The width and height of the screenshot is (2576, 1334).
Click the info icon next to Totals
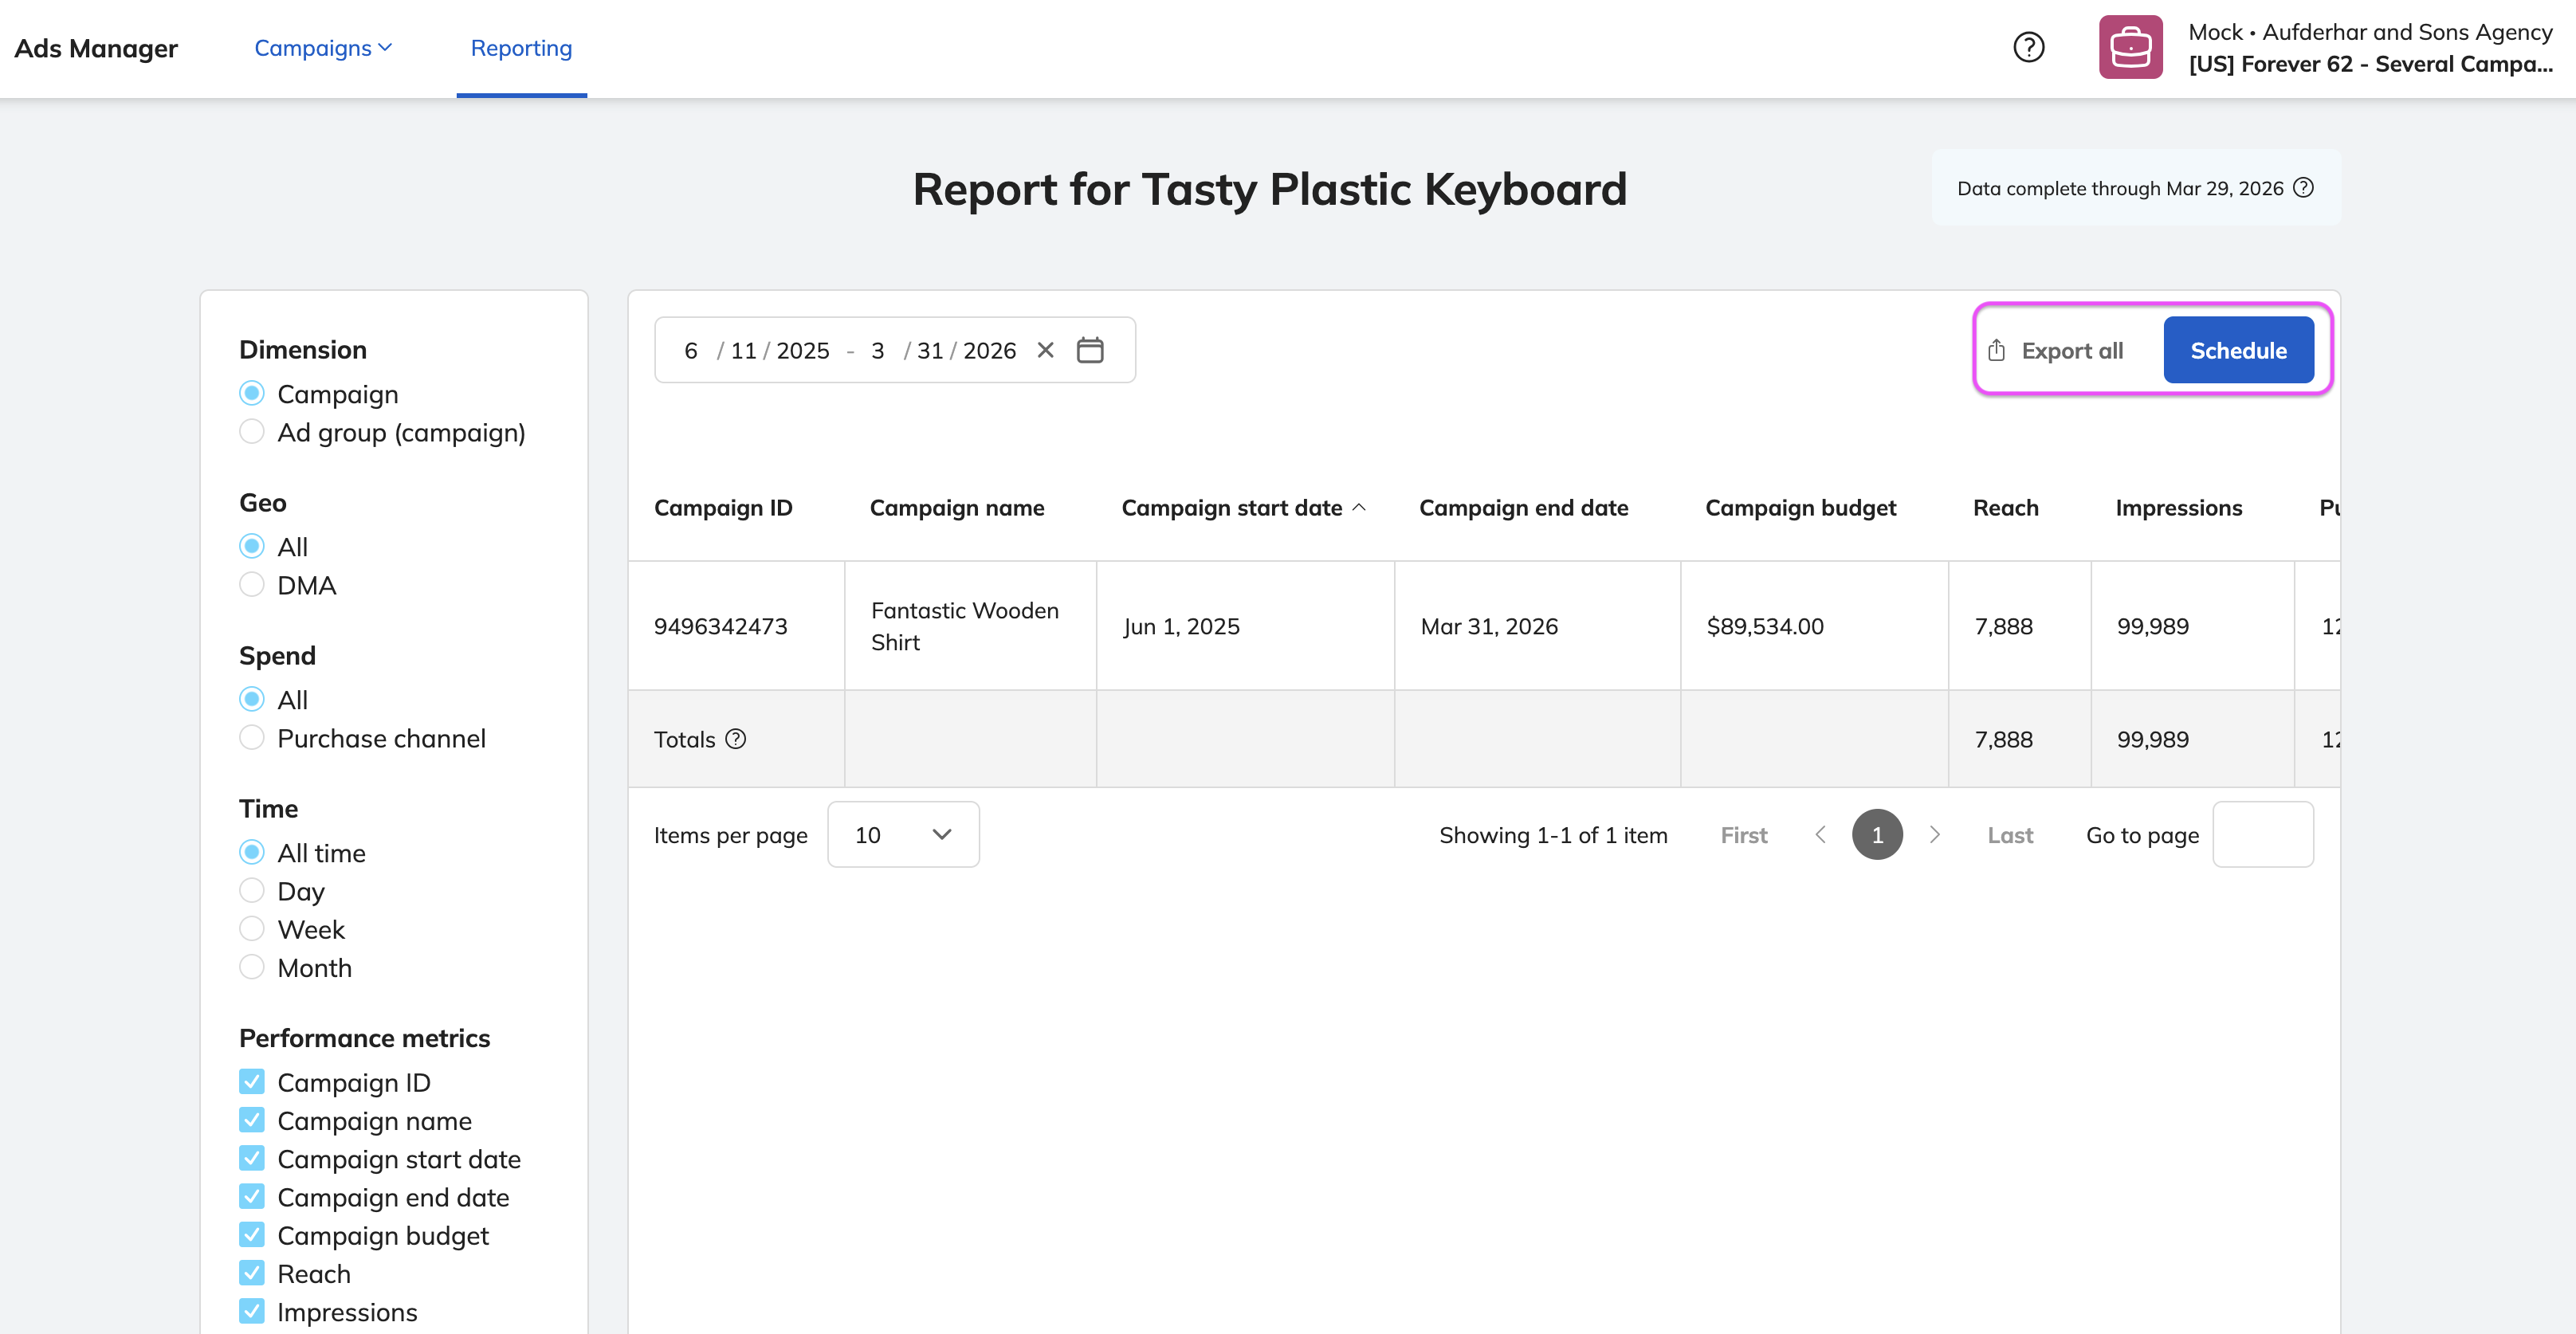click(x=736, y=739)
